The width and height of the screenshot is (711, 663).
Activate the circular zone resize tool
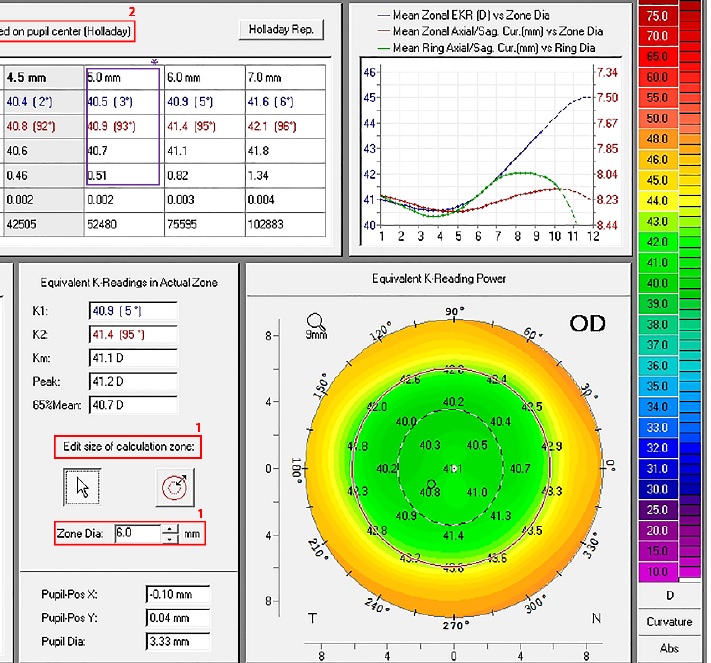tap(174, 486)
